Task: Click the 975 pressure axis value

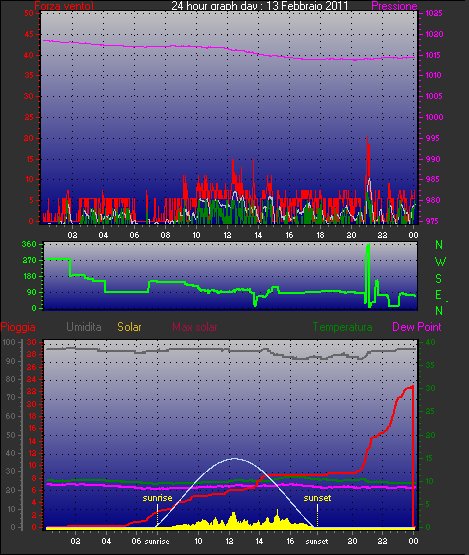Action: pyautogui.click(x=432, y=221)
